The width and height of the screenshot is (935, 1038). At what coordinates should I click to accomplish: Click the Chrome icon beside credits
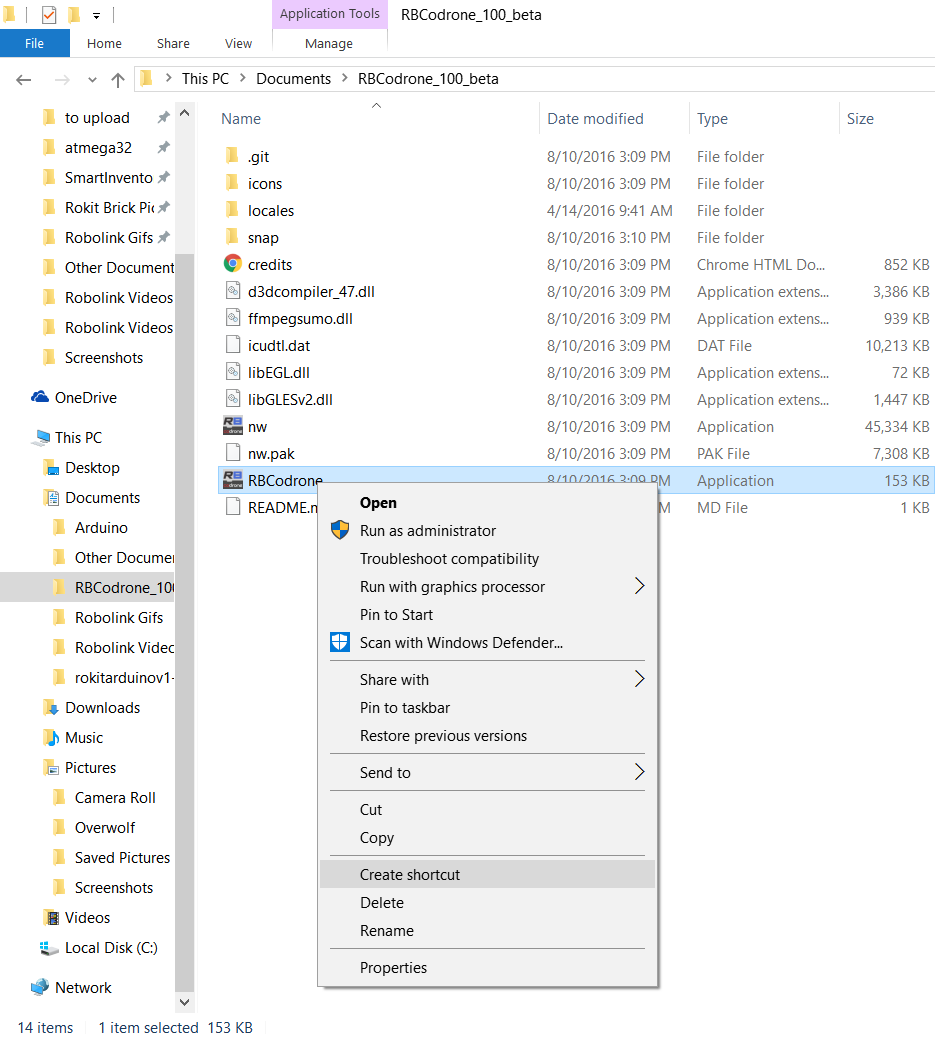click(x=232, y=264)
